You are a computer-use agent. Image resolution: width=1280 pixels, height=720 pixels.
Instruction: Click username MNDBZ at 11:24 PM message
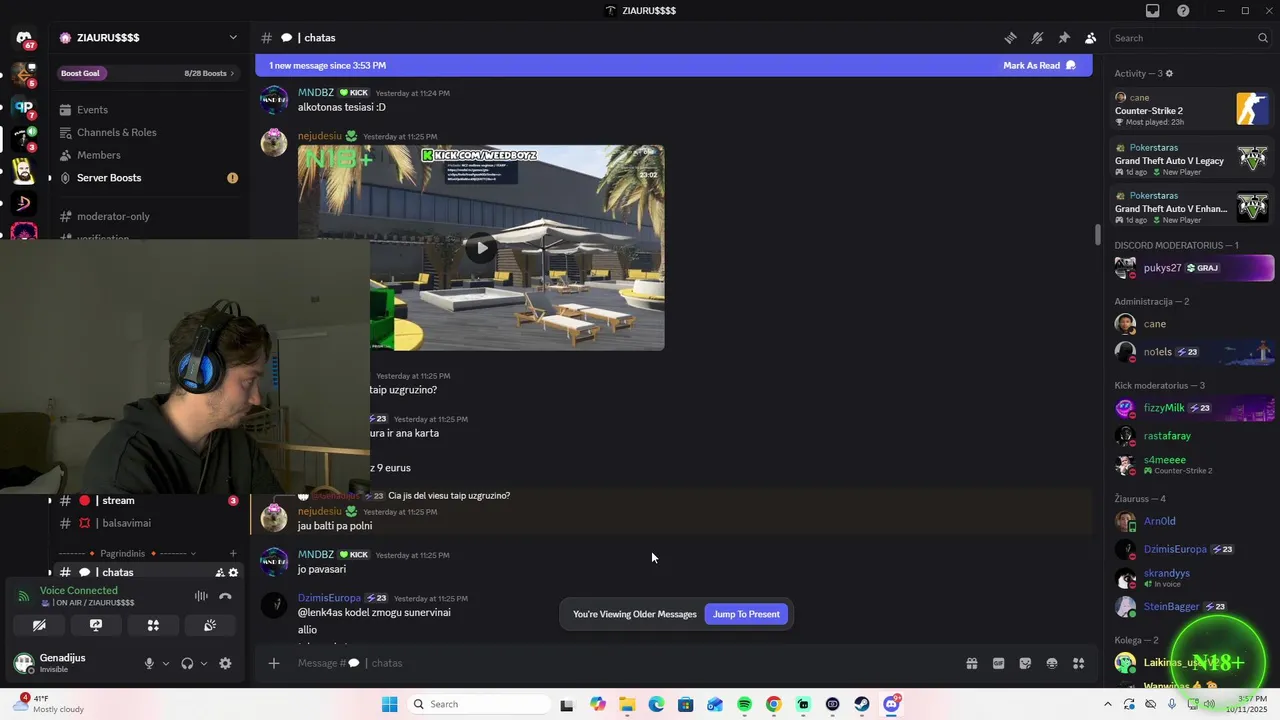316,93
